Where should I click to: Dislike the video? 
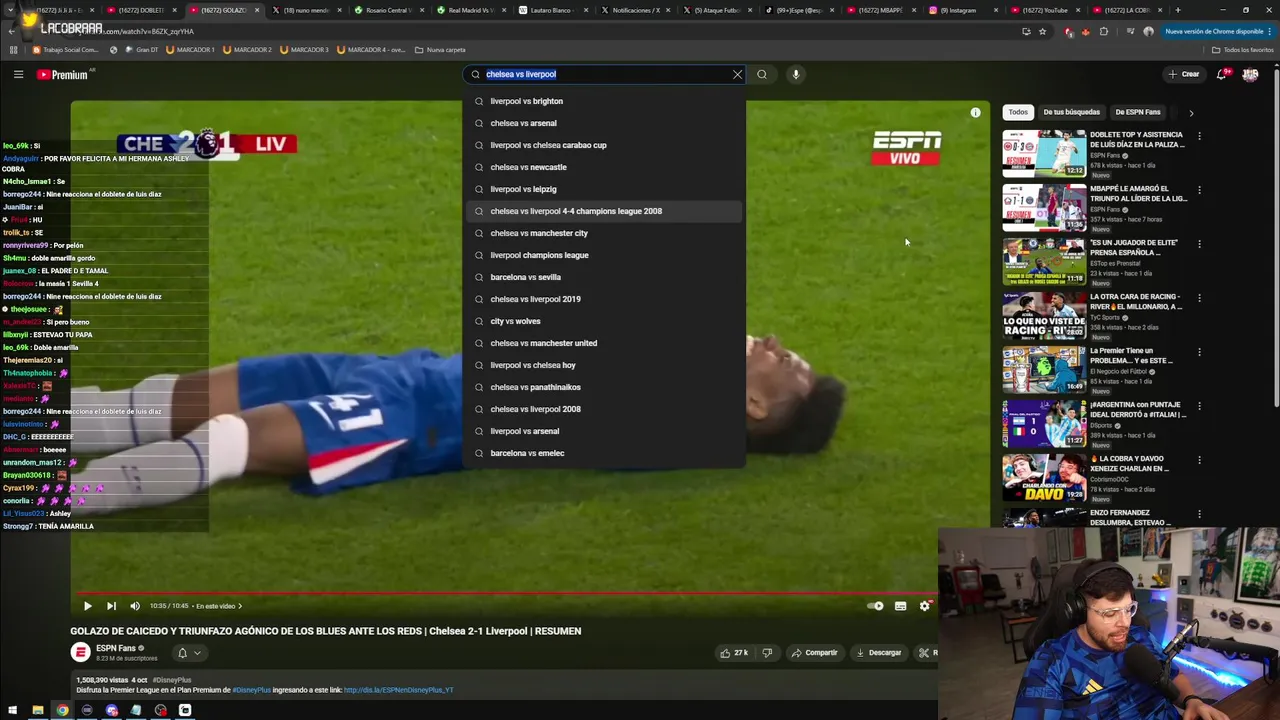click(x=767, y=653)
